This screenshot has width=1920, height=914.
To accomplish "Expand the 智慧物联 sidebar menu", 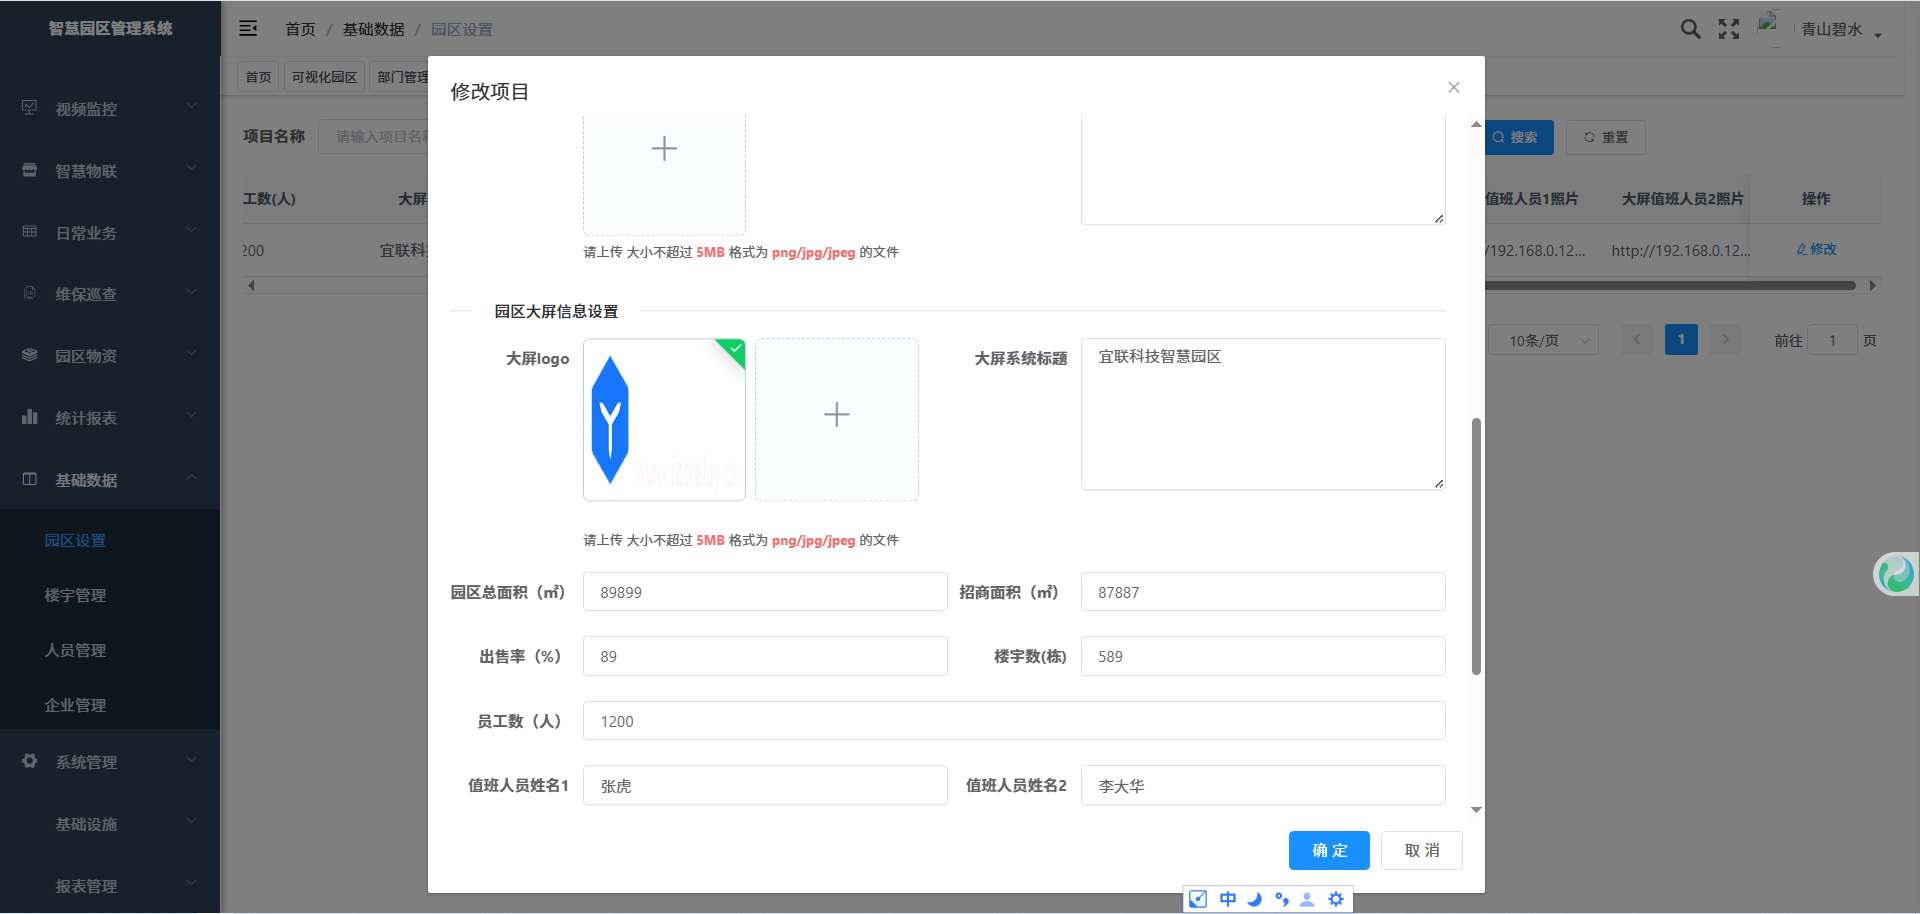I will coord(110,171).
